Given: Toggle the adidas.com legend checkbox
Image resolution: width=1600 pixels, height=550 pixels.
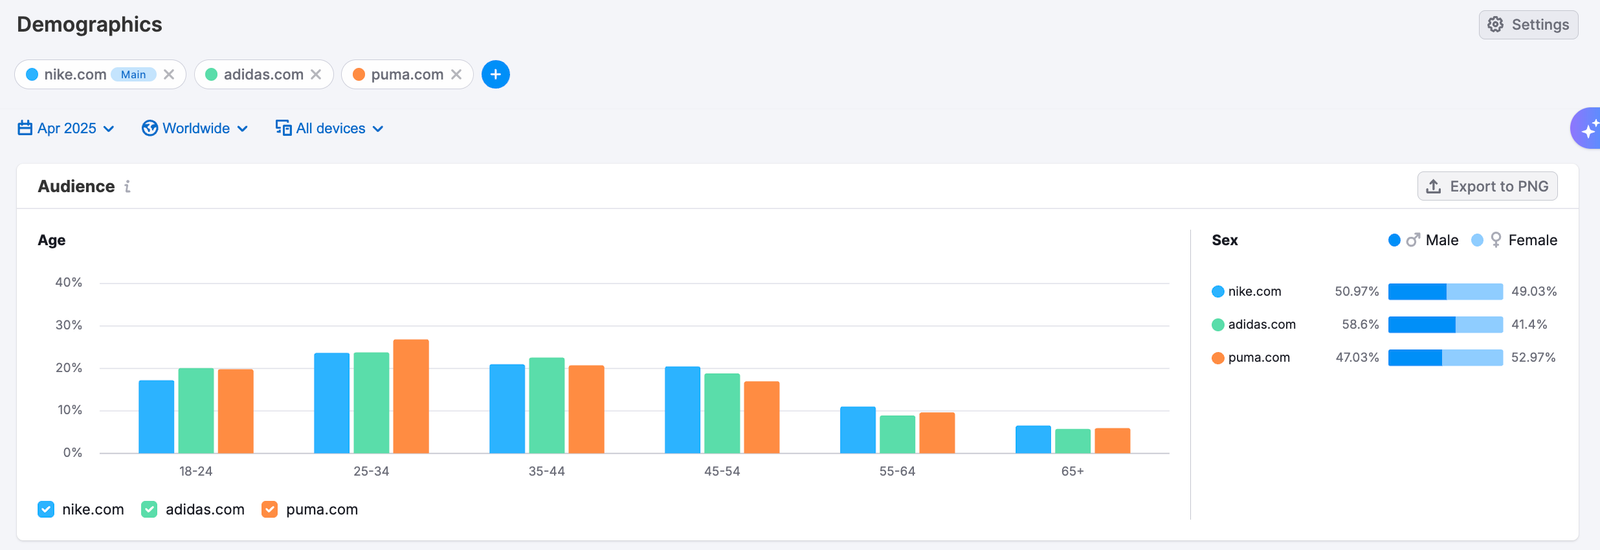Looking at the screenshot, I should pyautogui.click(x=149, y=509).
